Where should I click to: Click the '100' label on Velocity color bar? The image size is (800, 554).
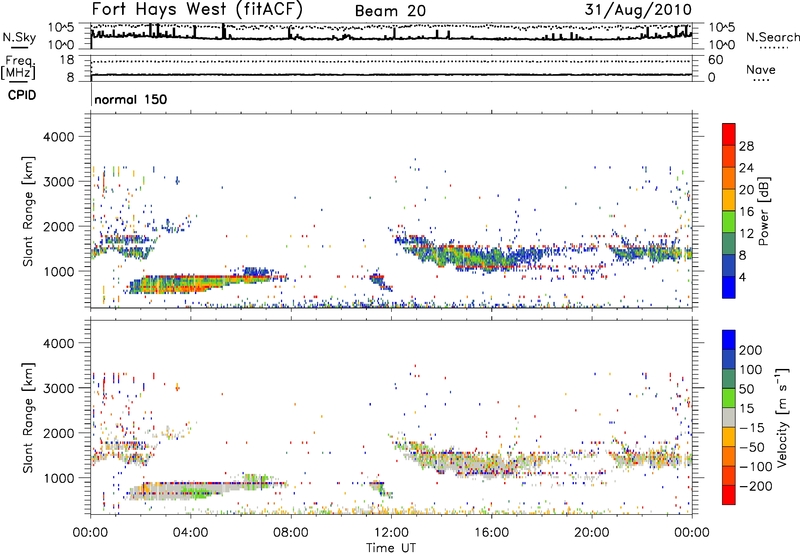click(750, 370)
